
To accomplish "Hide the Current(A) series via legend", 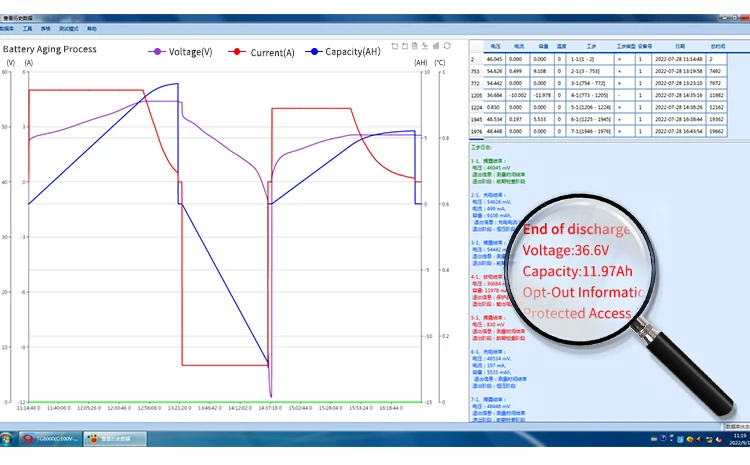I will [x=261, y=52].
